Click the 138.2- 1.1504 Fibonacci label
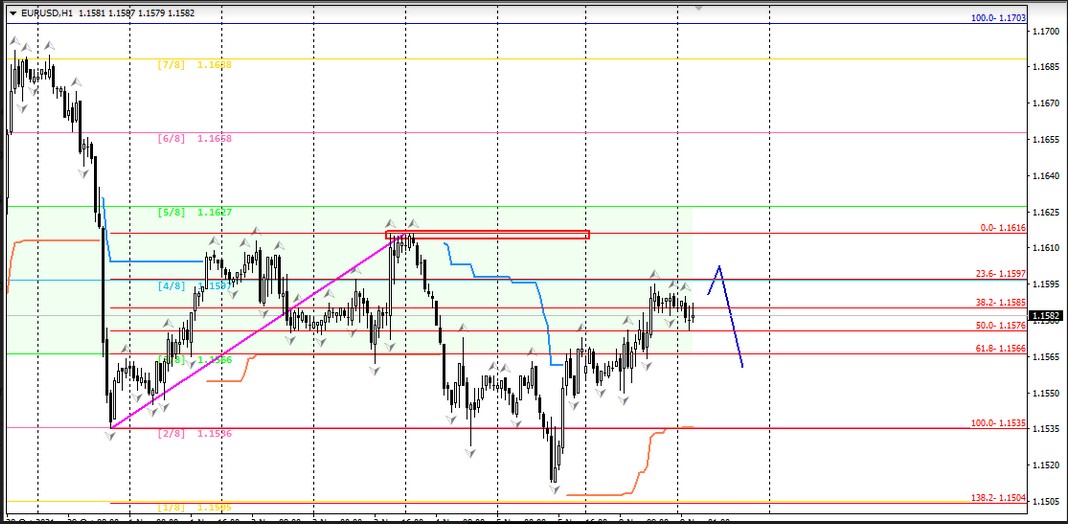 [998, 497]
